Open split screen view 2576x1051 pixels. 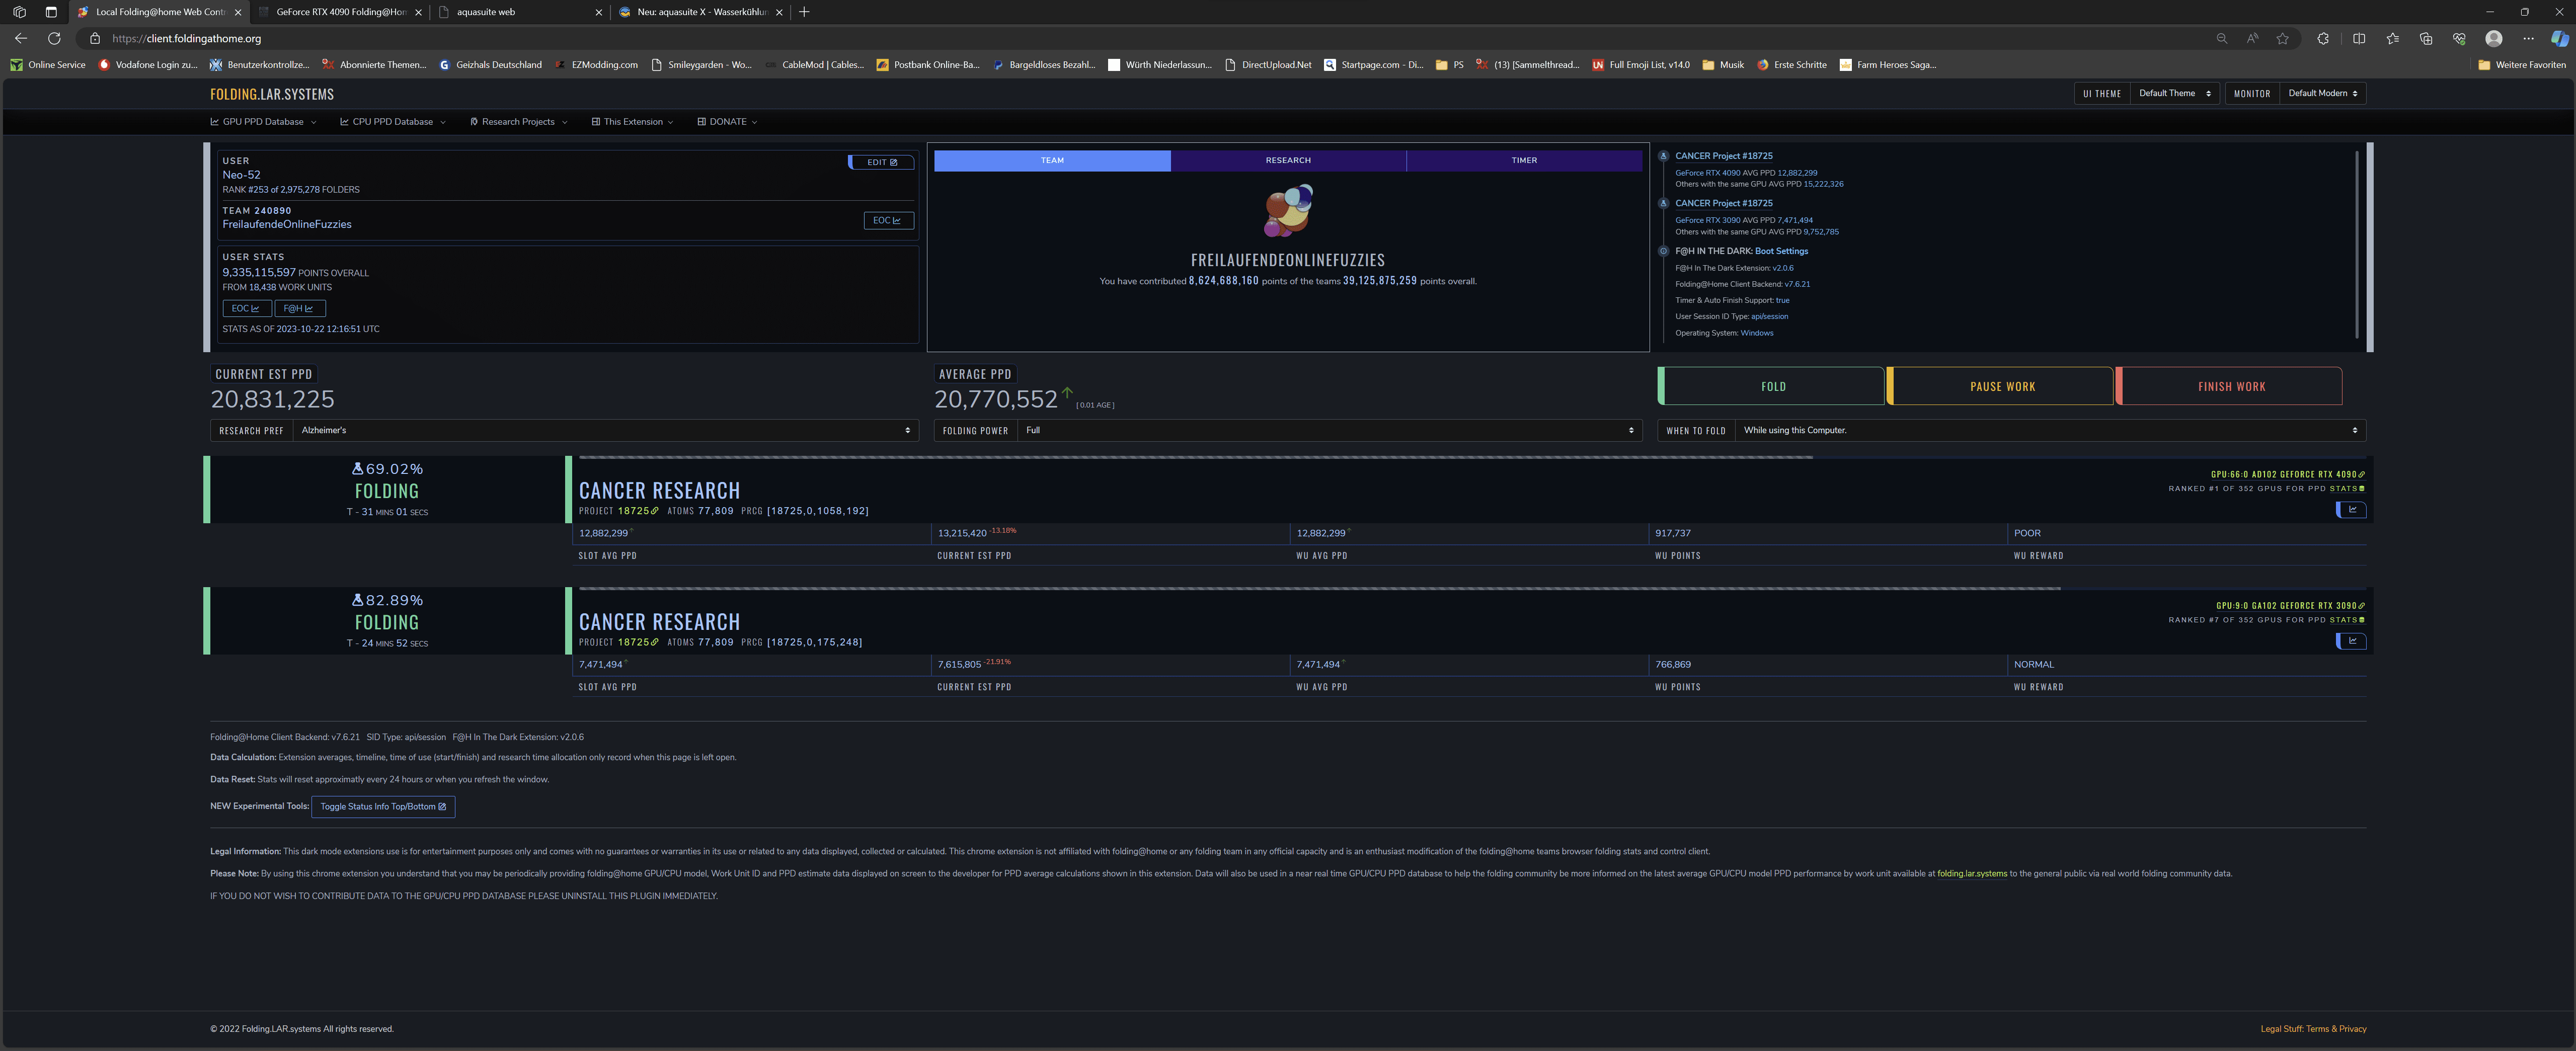point(2359,38)
